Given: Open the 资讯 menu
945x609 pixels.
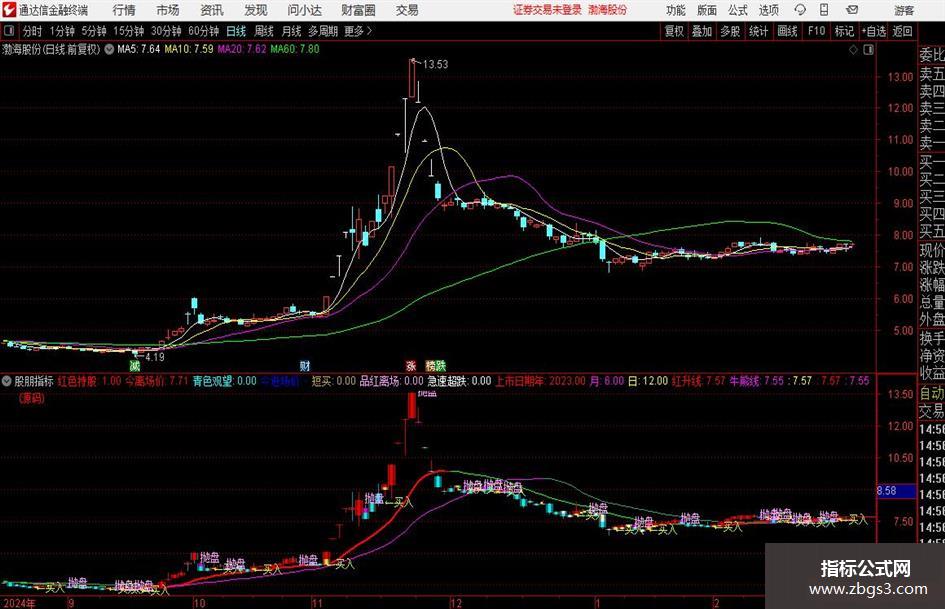Looking at the screenshot, I should pos(212,10).
